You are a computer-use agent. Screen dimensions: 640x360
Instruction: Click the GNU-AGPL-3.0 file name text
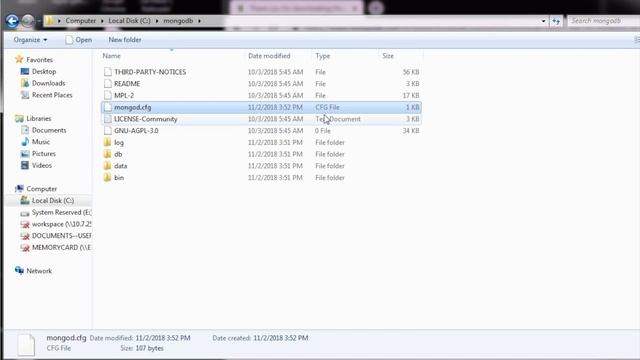pos(136,131)
